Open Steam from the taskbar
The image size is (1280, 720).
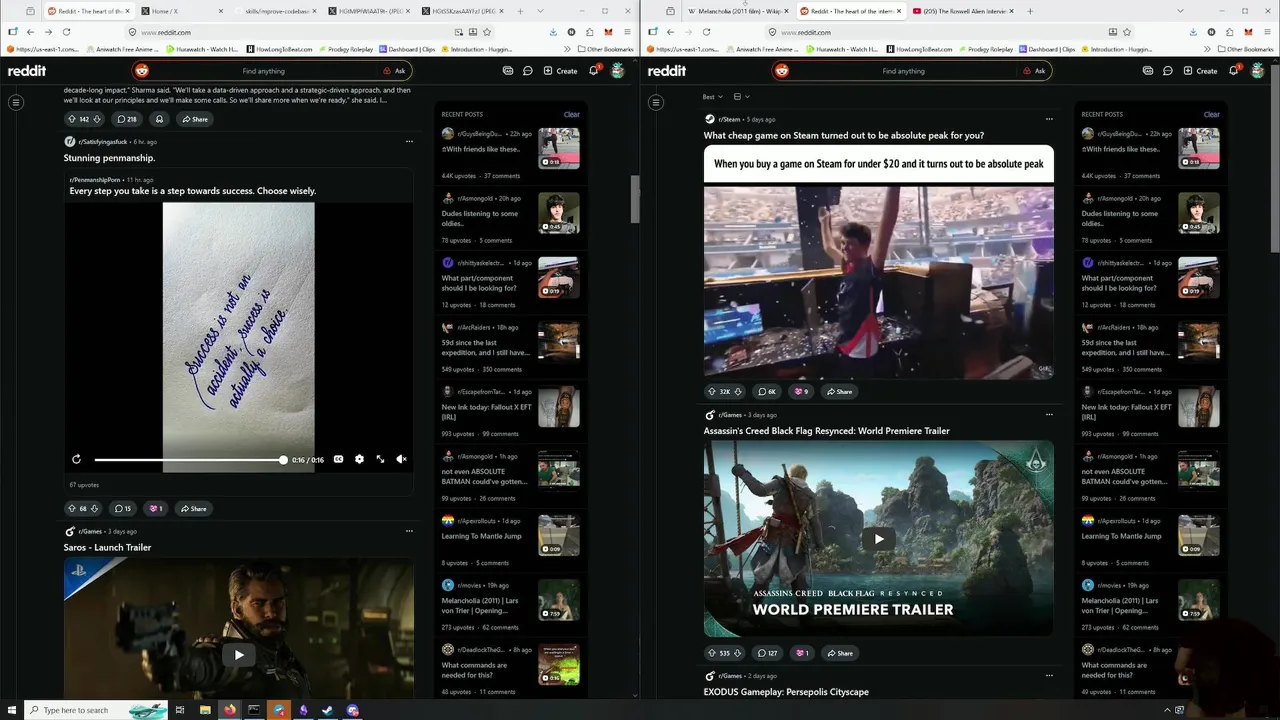[328, 710]
